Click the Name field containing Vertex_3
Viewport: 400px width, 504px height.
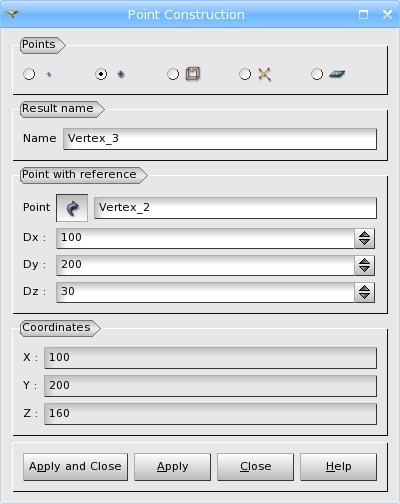(220, 139)
